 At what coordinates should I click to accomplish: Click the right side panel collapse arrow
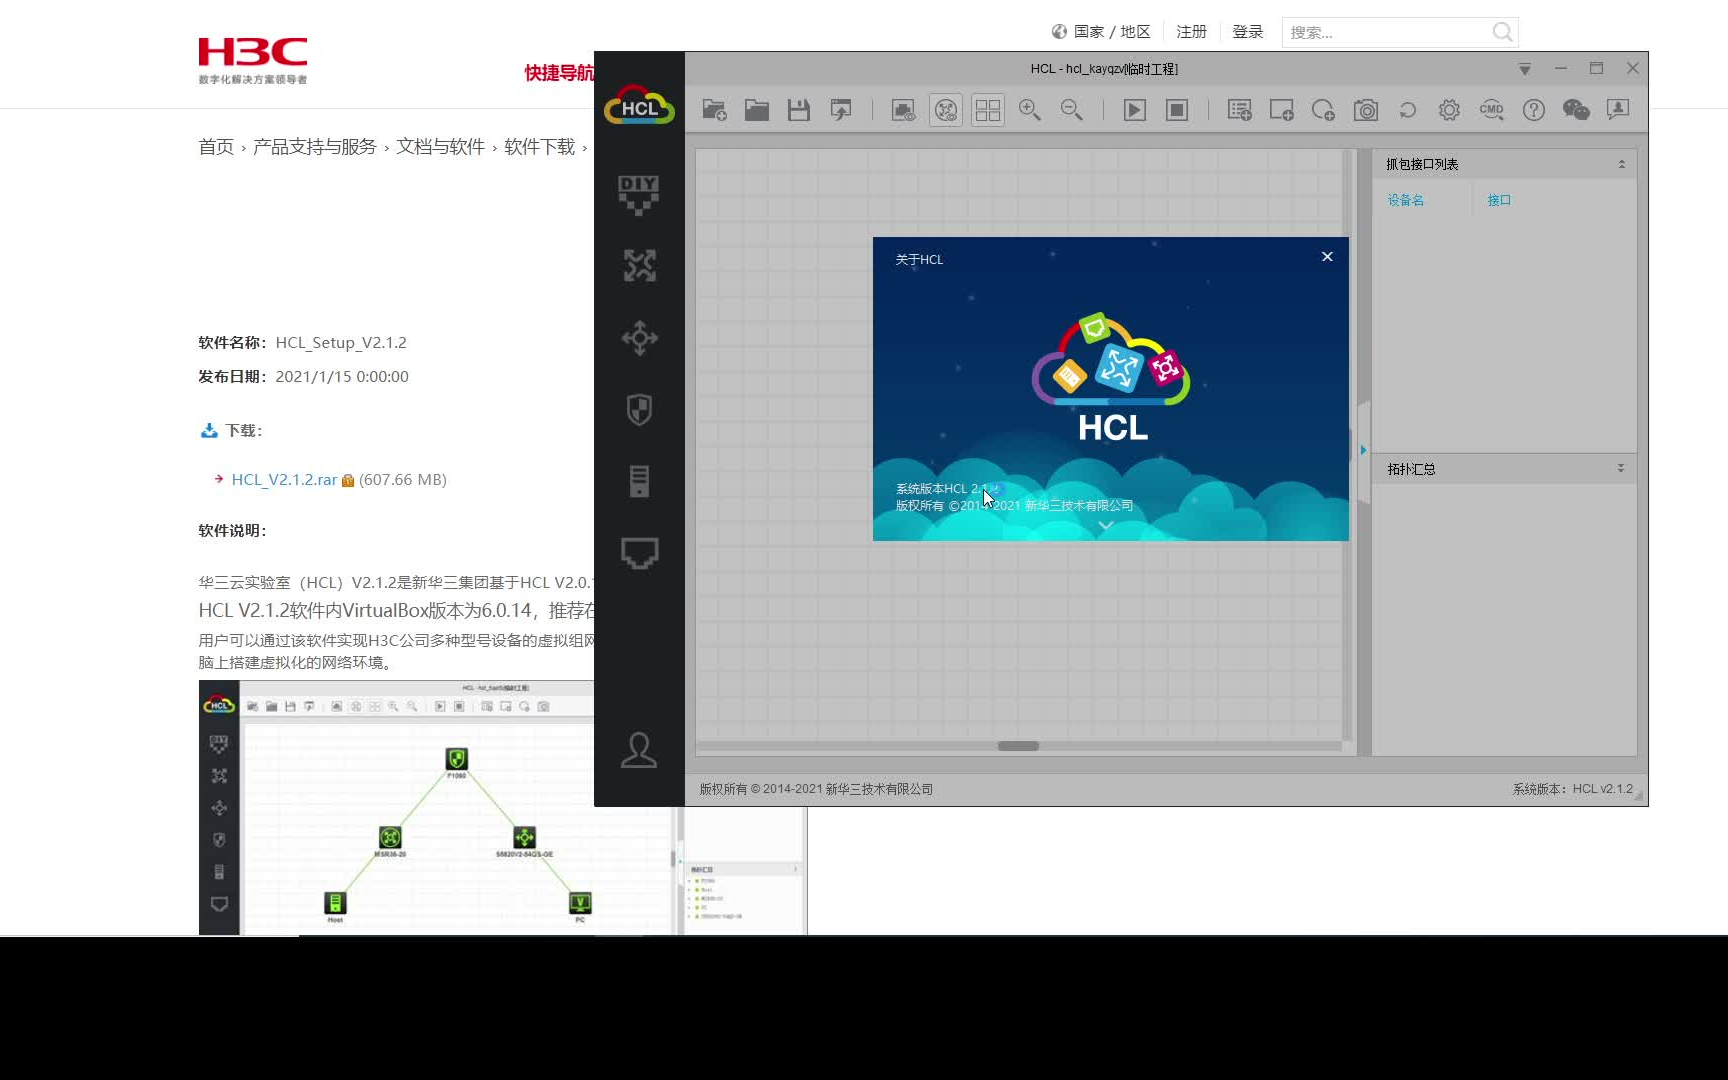(1363, 450)
